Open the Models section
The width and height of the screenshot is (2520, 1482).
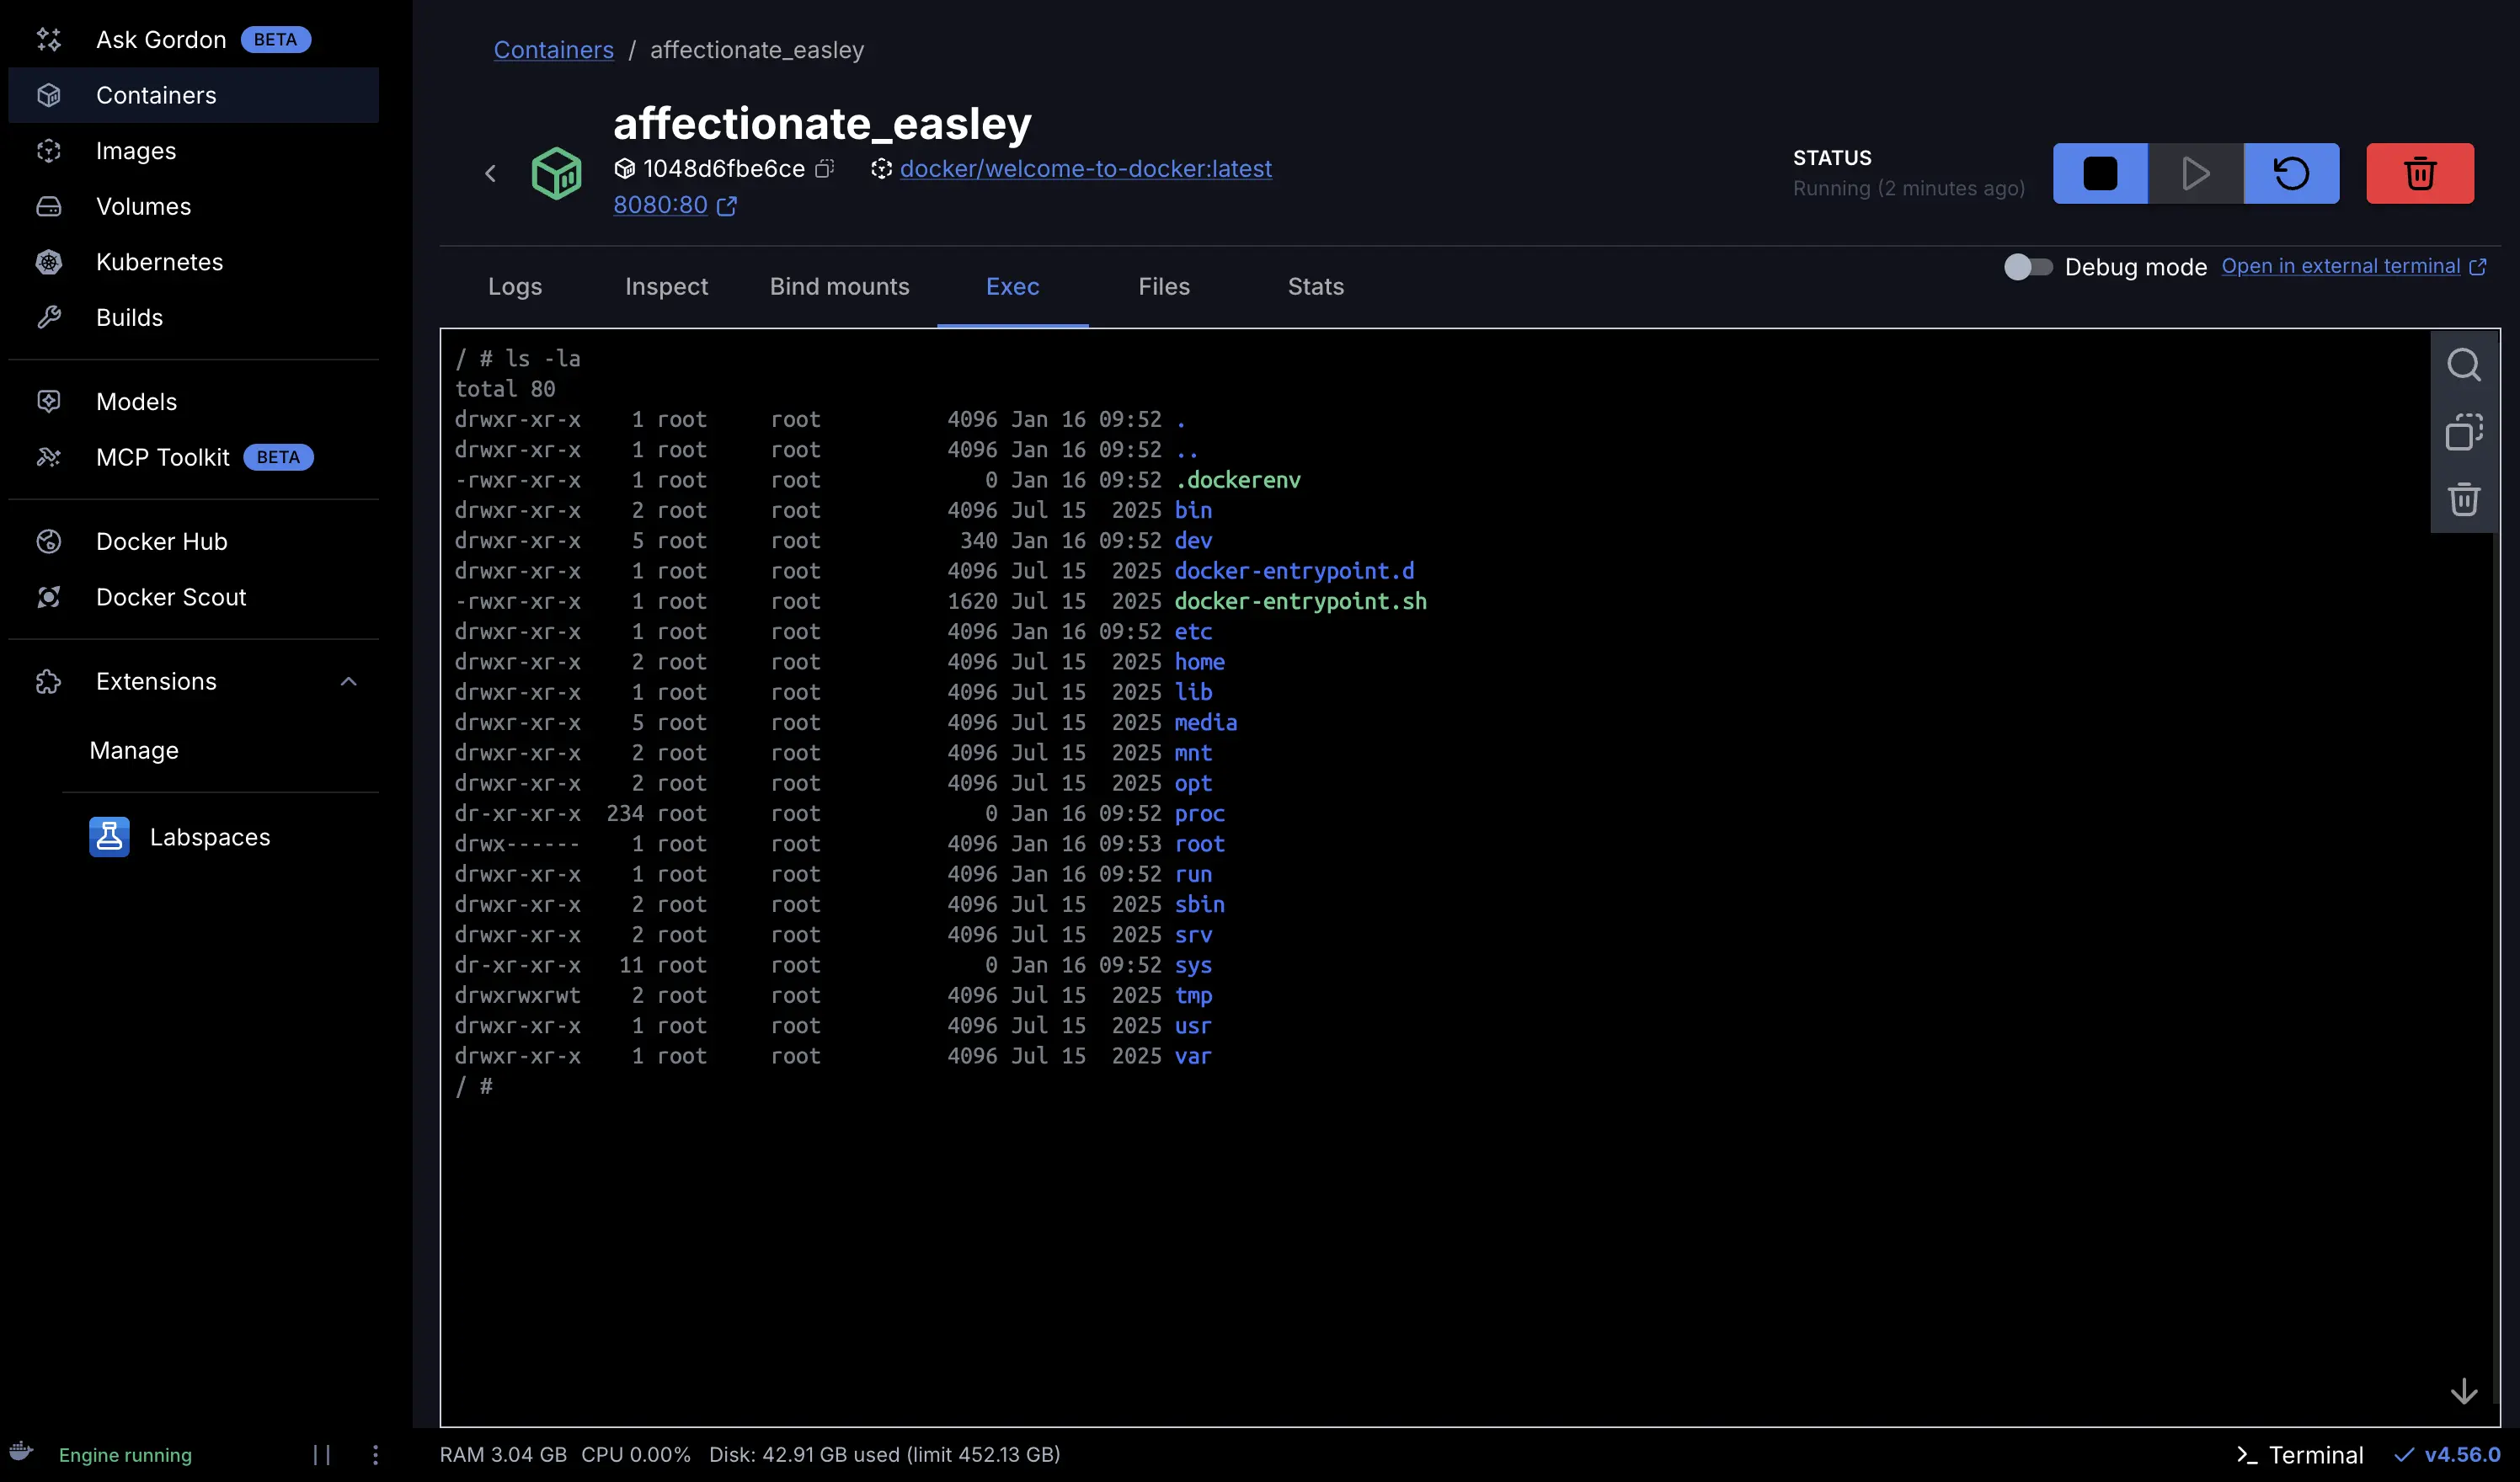tap(136, 401)
